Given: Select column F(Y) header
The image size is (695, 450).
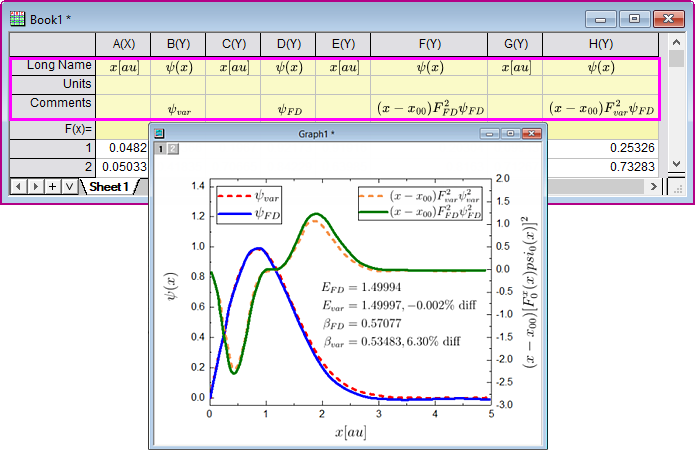Looking at the screenshot, I should point(429,44).
